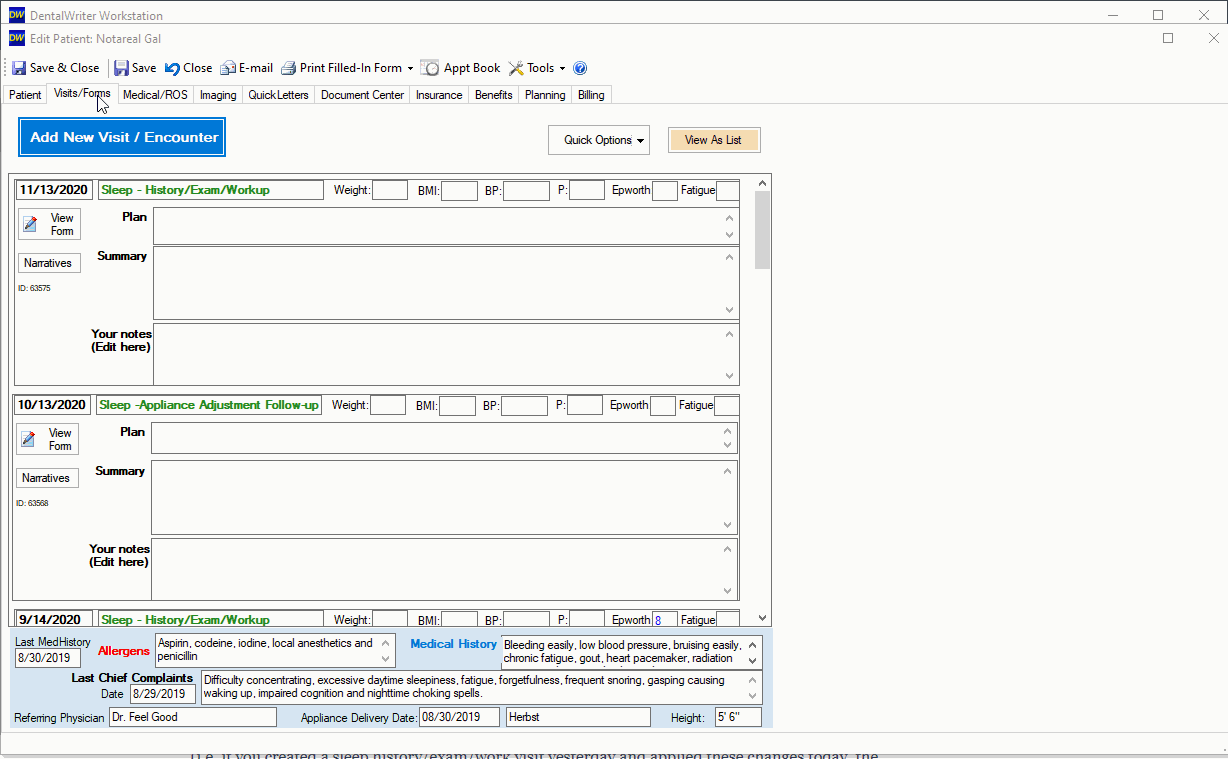Click down arrow in Allergens box
The image size is (1228, 759).
[387, 659]
